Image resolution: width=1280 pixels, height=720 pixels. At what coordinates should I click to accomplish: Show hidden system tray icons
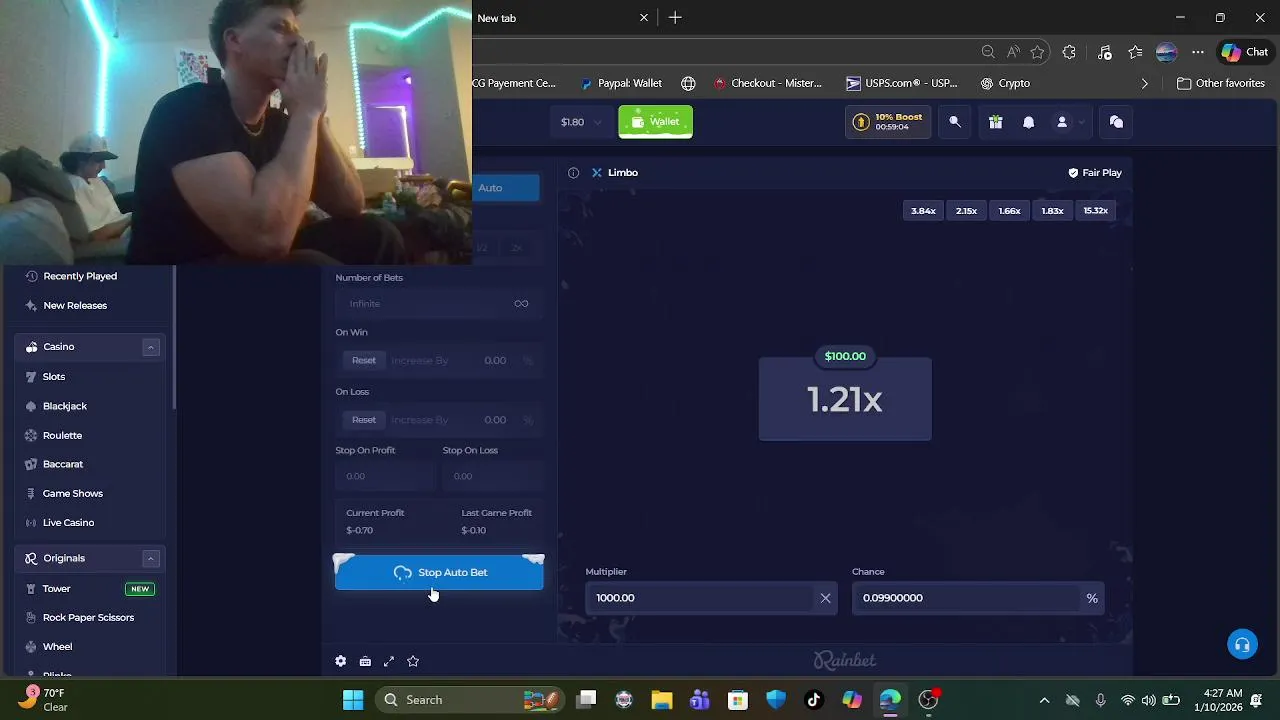coord(1044,701)
